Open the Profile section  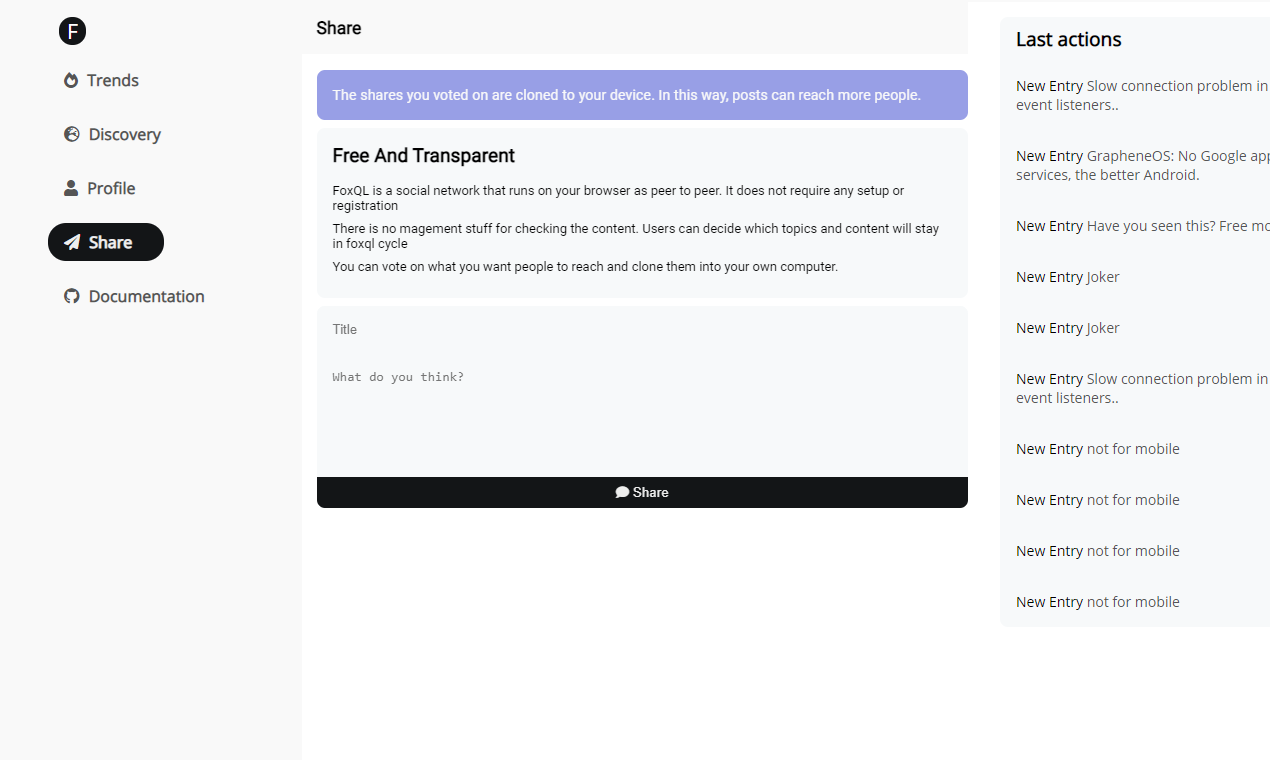point(110,188)
